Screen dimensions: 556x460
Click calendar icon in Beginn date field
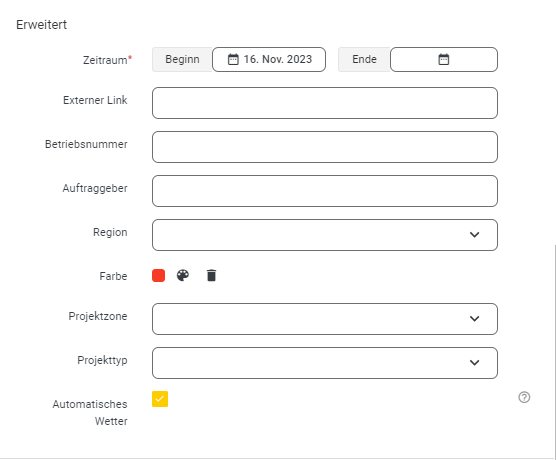click(x=233, y=59)
